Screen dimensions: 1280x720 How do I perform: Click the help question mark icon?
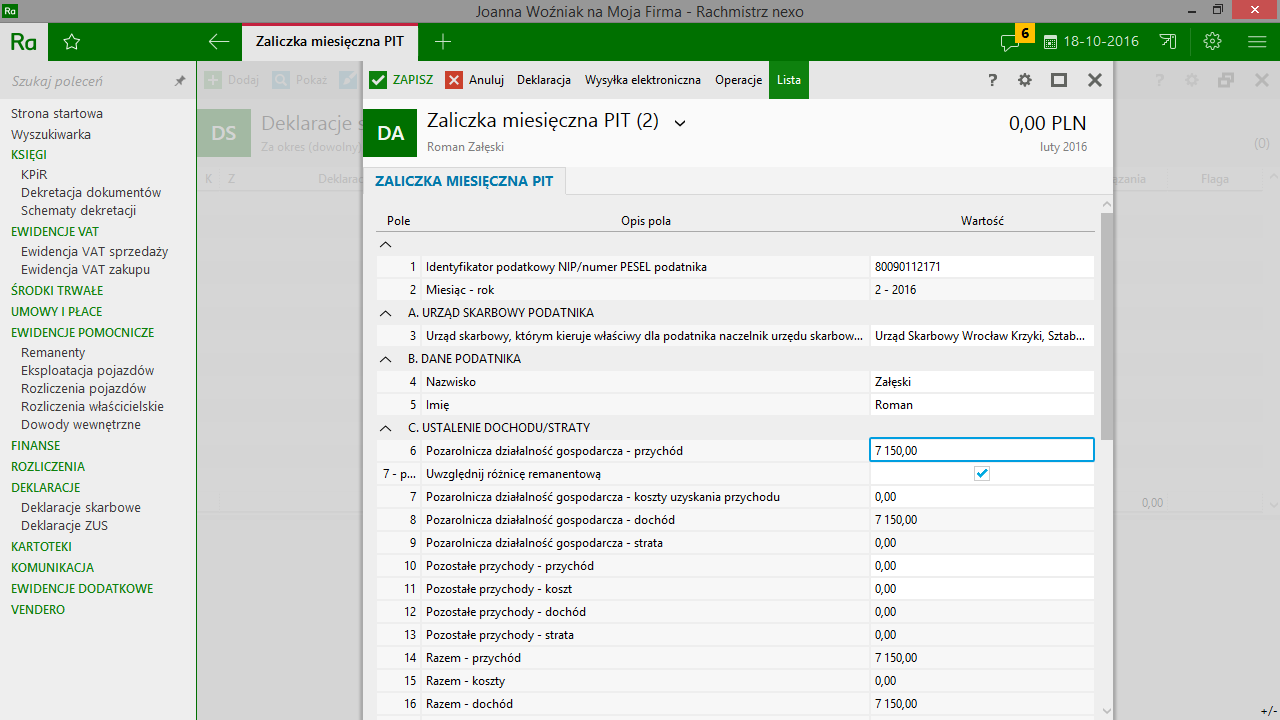(993, 80)
